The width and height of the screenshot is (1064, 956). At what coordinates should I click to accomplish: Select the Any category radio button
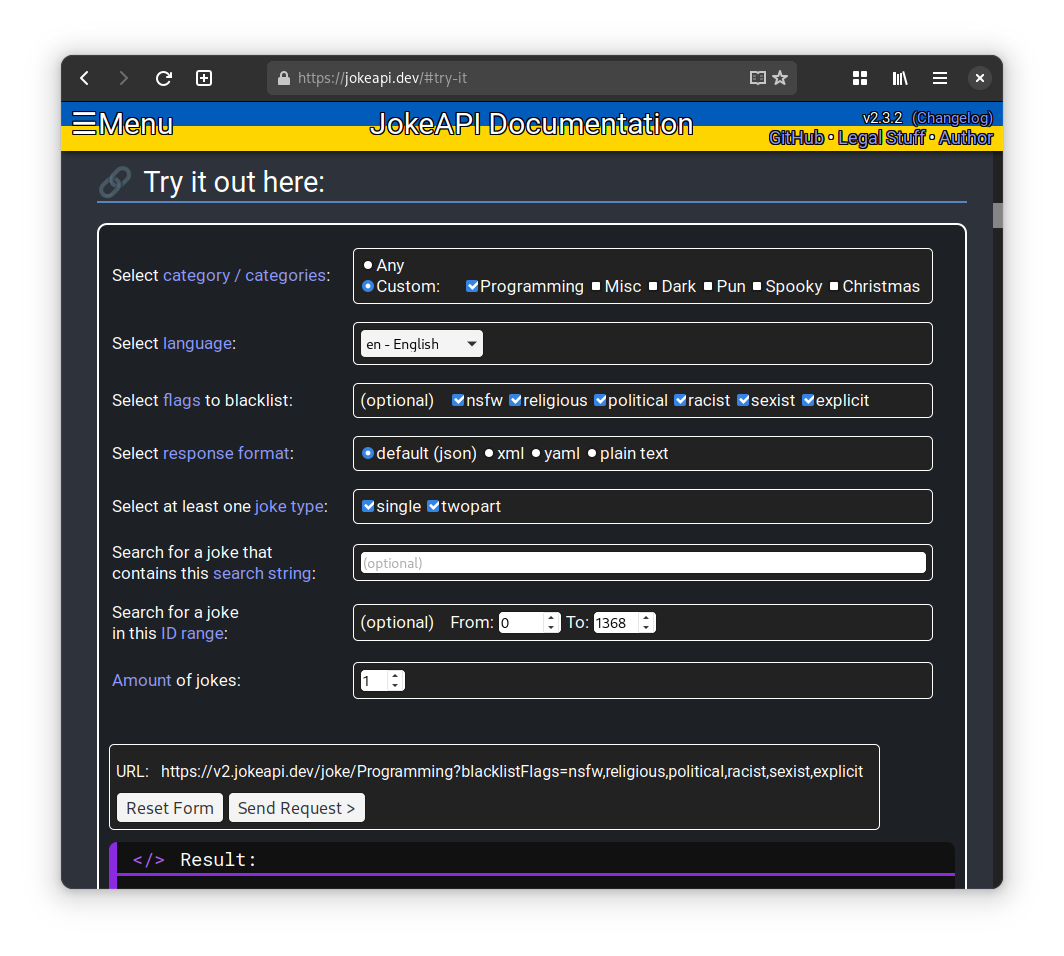[x=368, y=265]
